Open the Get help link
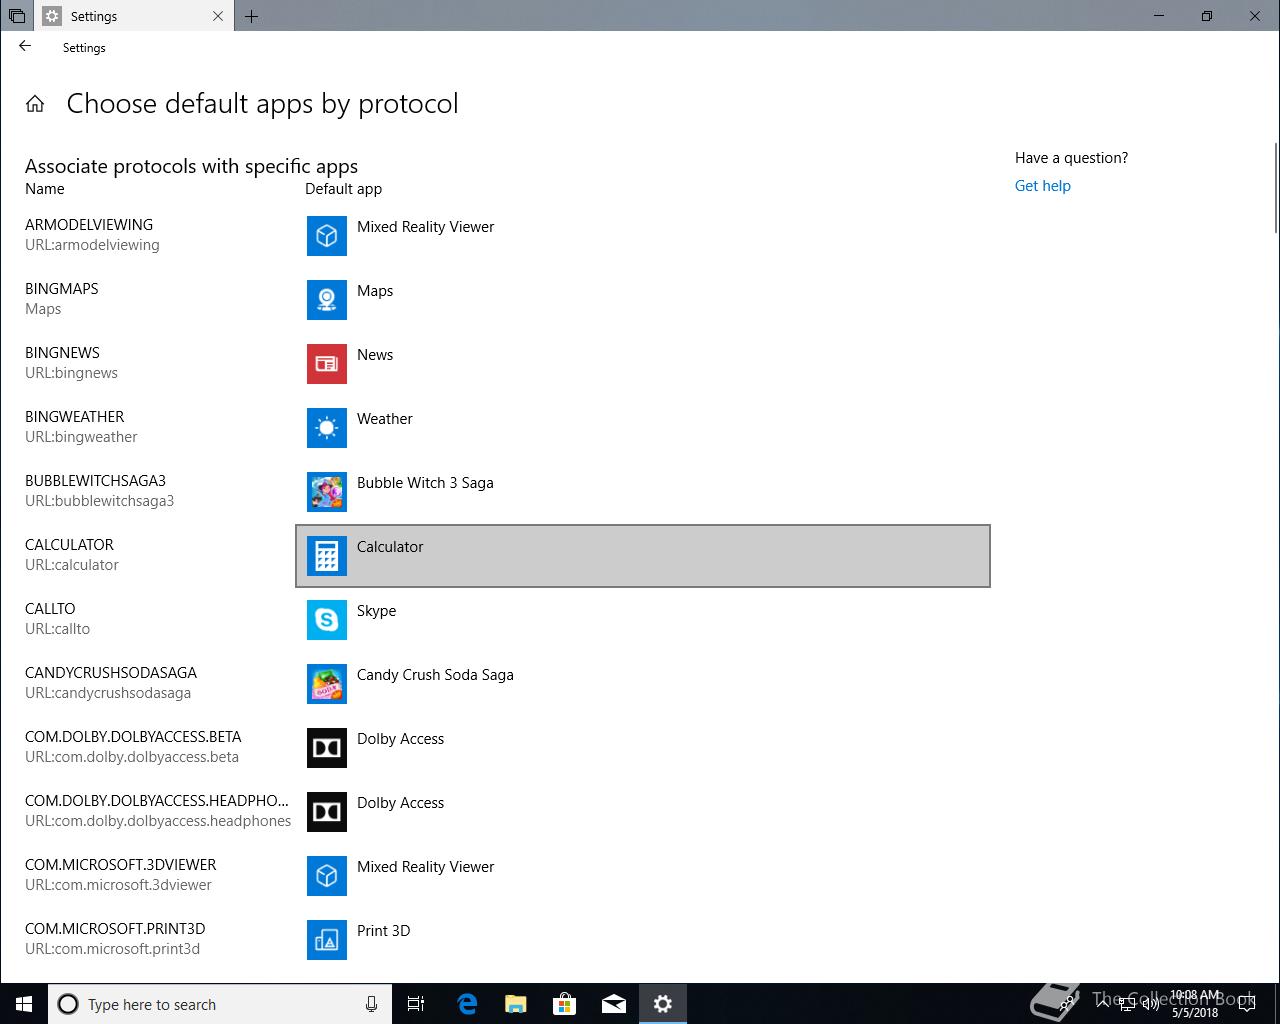Viewport: 1280px width, 1024px height. coord(1042,186)
